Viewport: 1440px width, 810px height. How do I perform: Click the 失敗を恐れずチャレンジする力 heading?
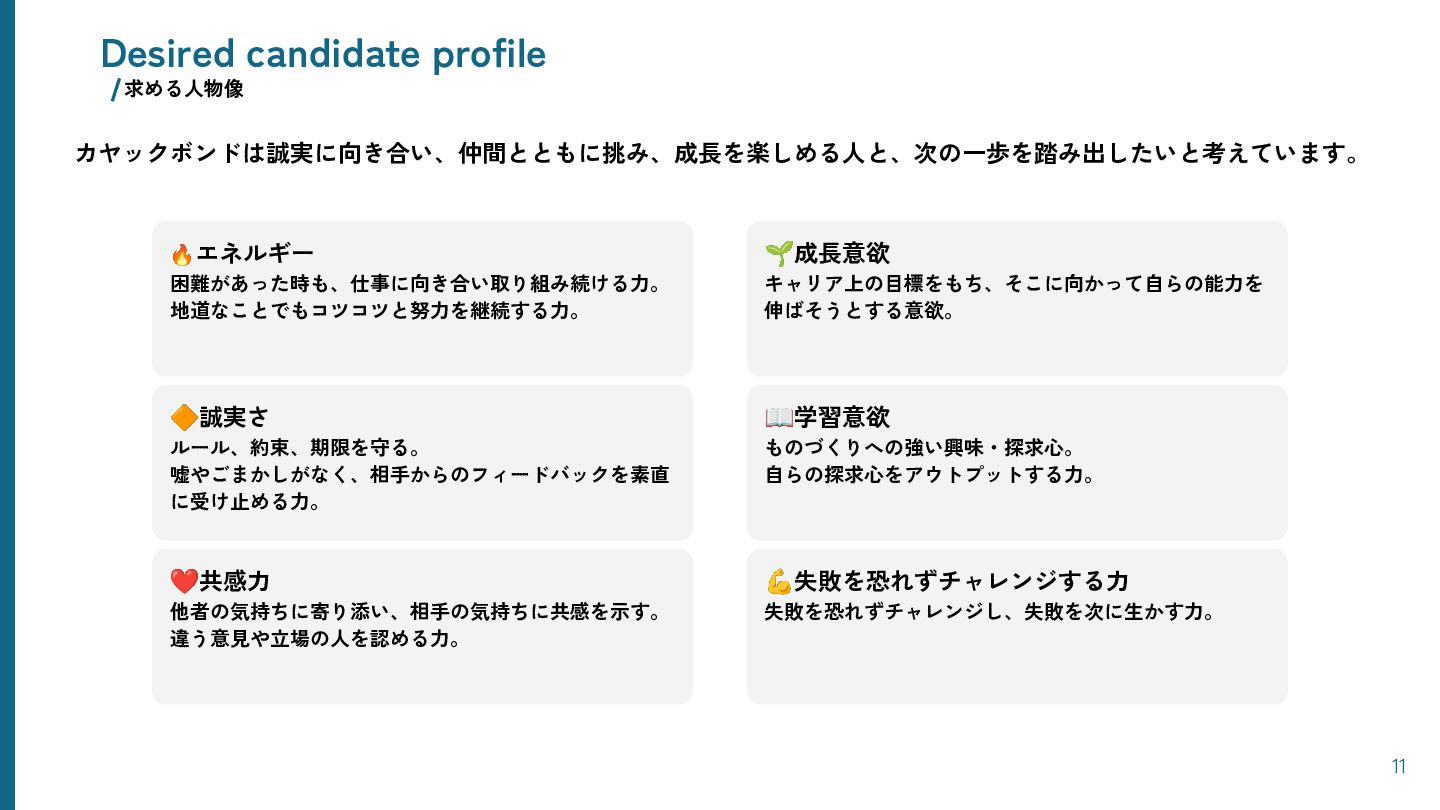pyautogui.click(x=961, y=581)
